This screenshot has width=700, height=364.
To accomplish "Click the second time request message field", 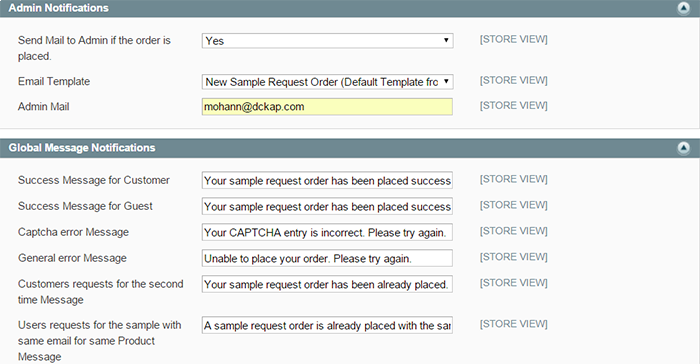I will coord(327,284).
